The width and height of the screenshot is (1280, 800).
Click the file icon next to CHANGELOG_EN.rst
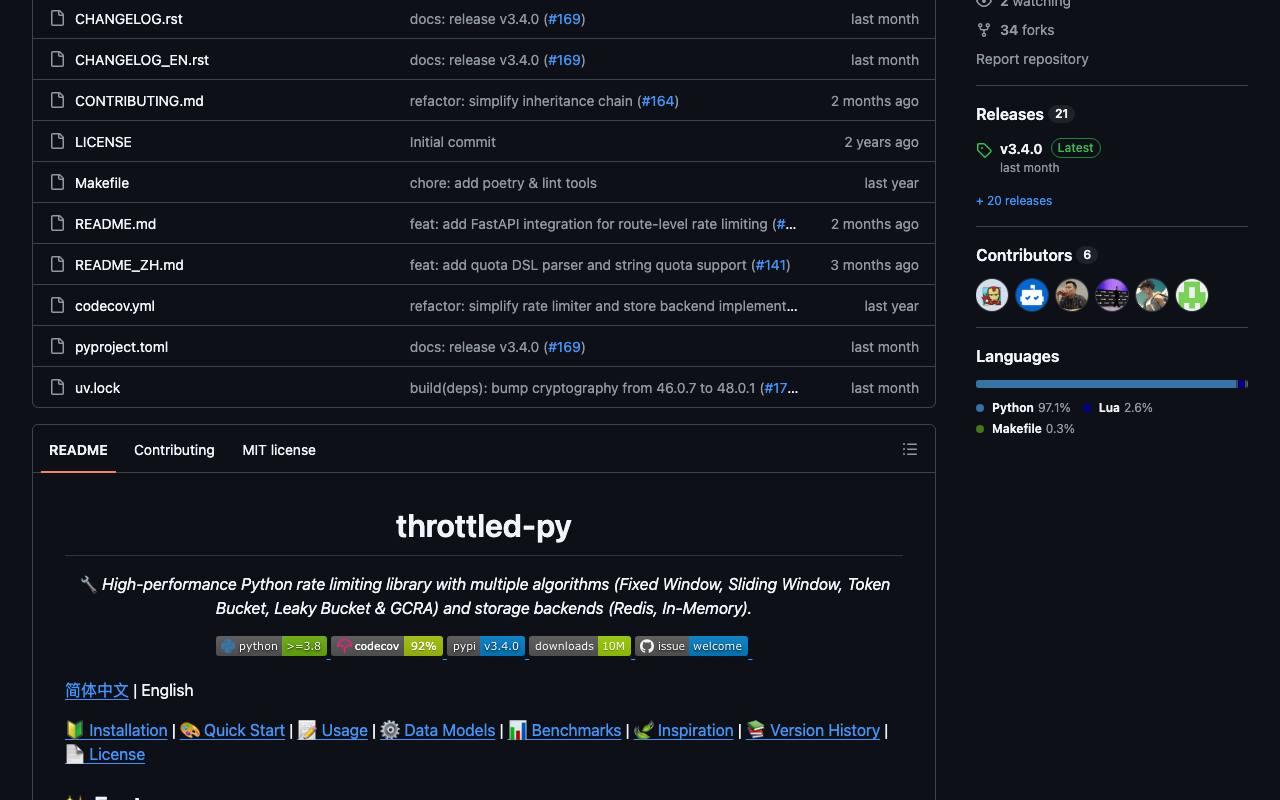58,60
